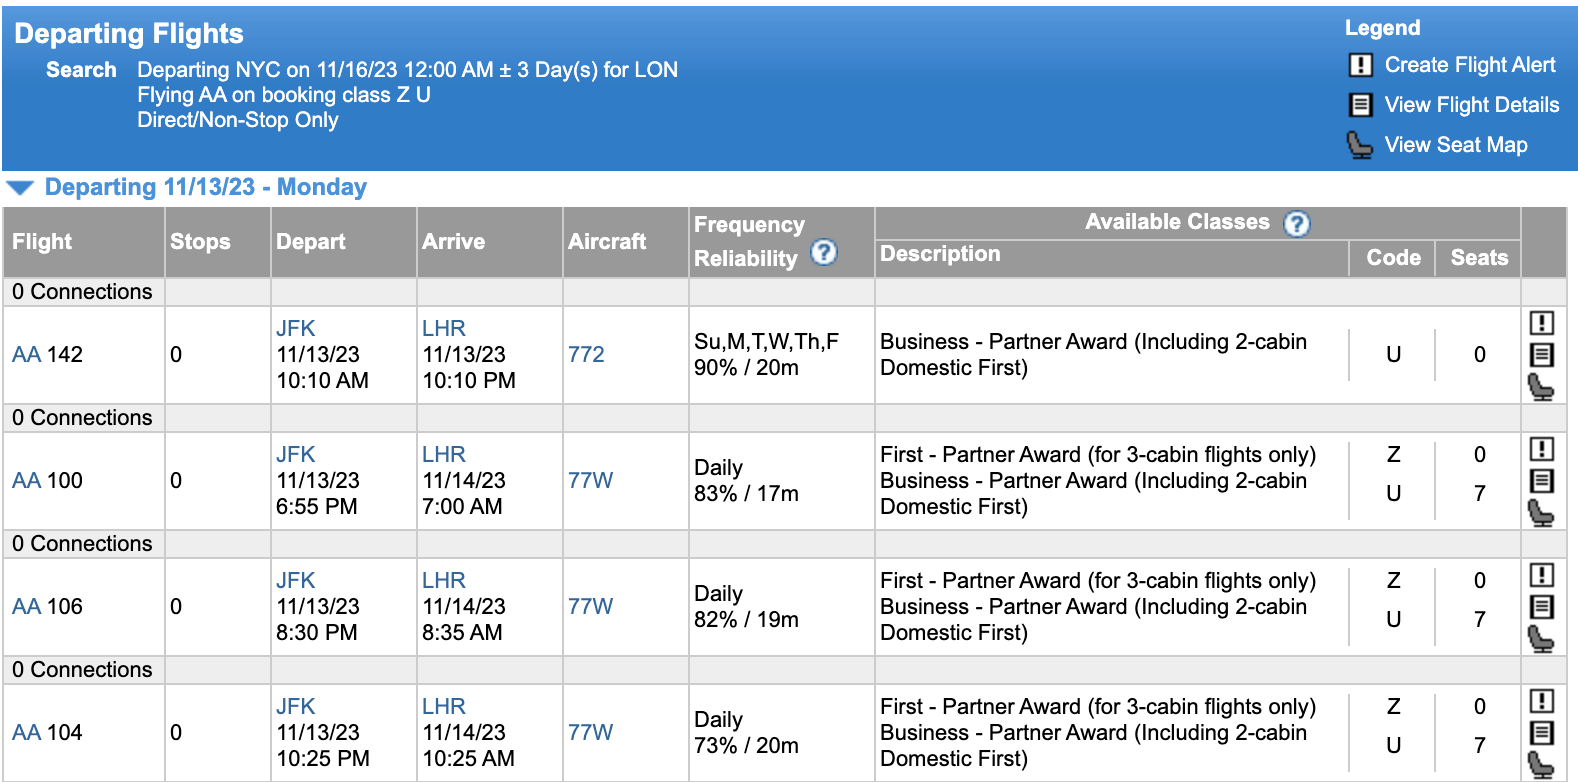Click the View Flight Details legend icon
Screen dimensions: 1578x782
(x=1358, y=104)
